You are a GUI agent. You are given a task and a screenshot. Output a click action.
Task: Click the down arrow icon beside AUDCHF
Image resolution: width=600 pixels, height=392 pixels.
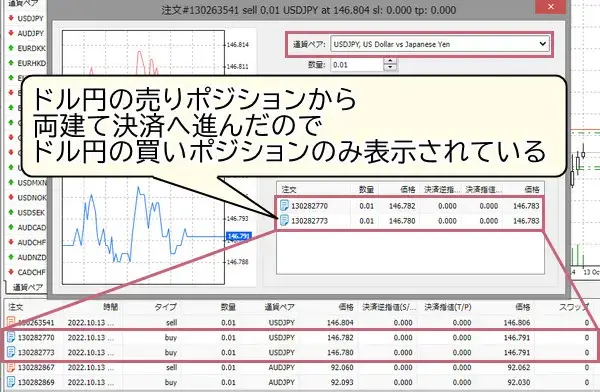click(11, 242)
